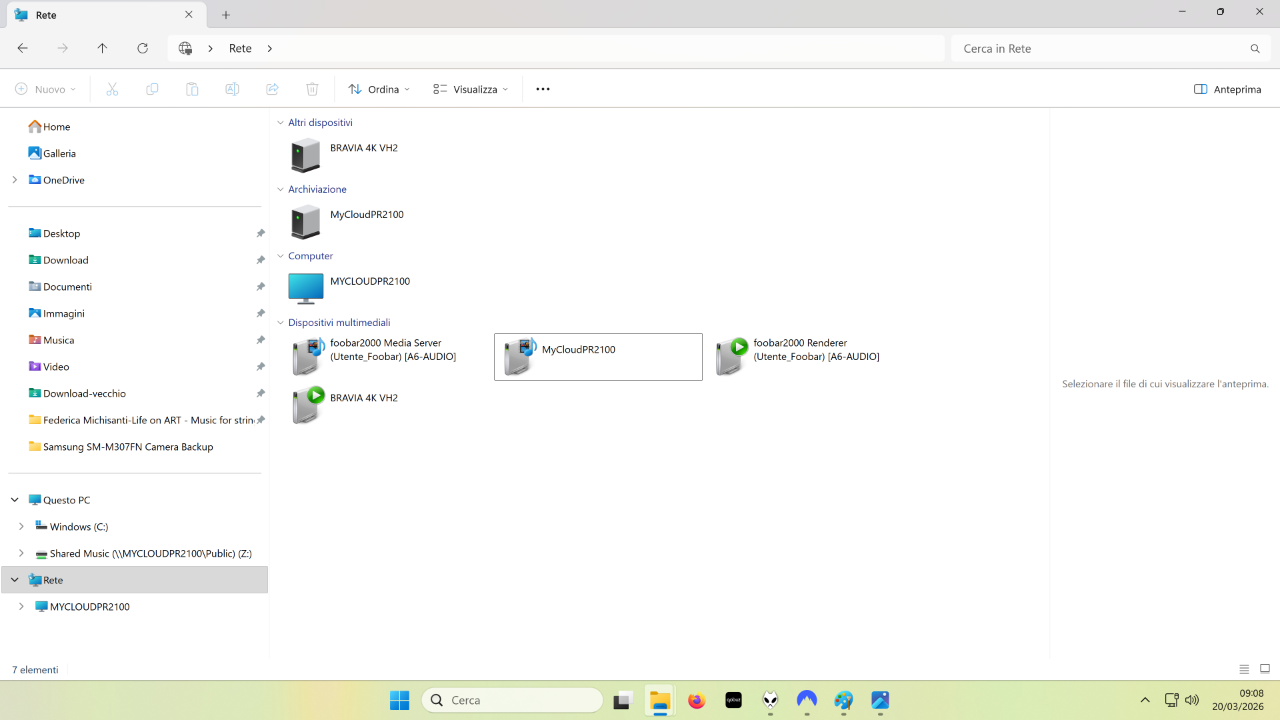Open a new tab with plus button

[226, 15]
